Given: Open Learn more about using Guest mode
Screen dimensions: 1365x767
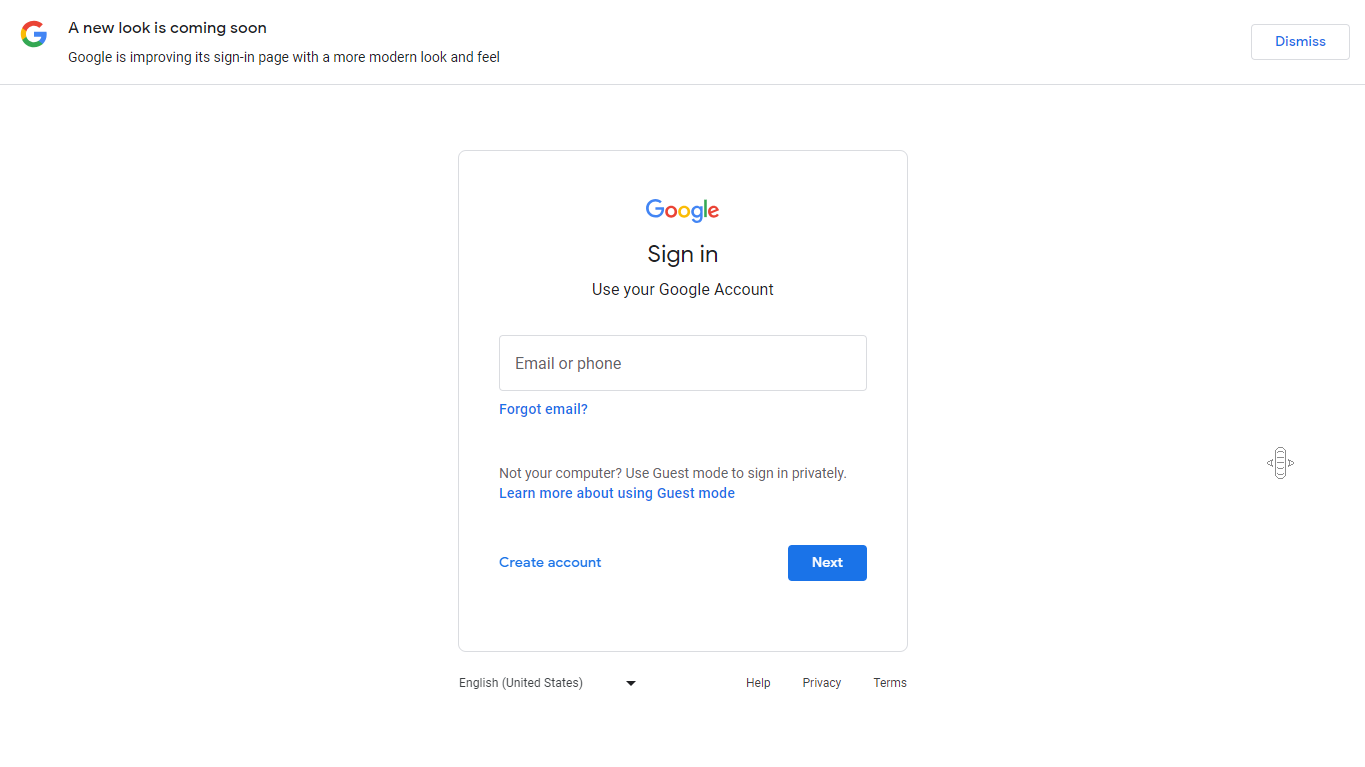Looking at the screenshot, I should click(616, 493).
